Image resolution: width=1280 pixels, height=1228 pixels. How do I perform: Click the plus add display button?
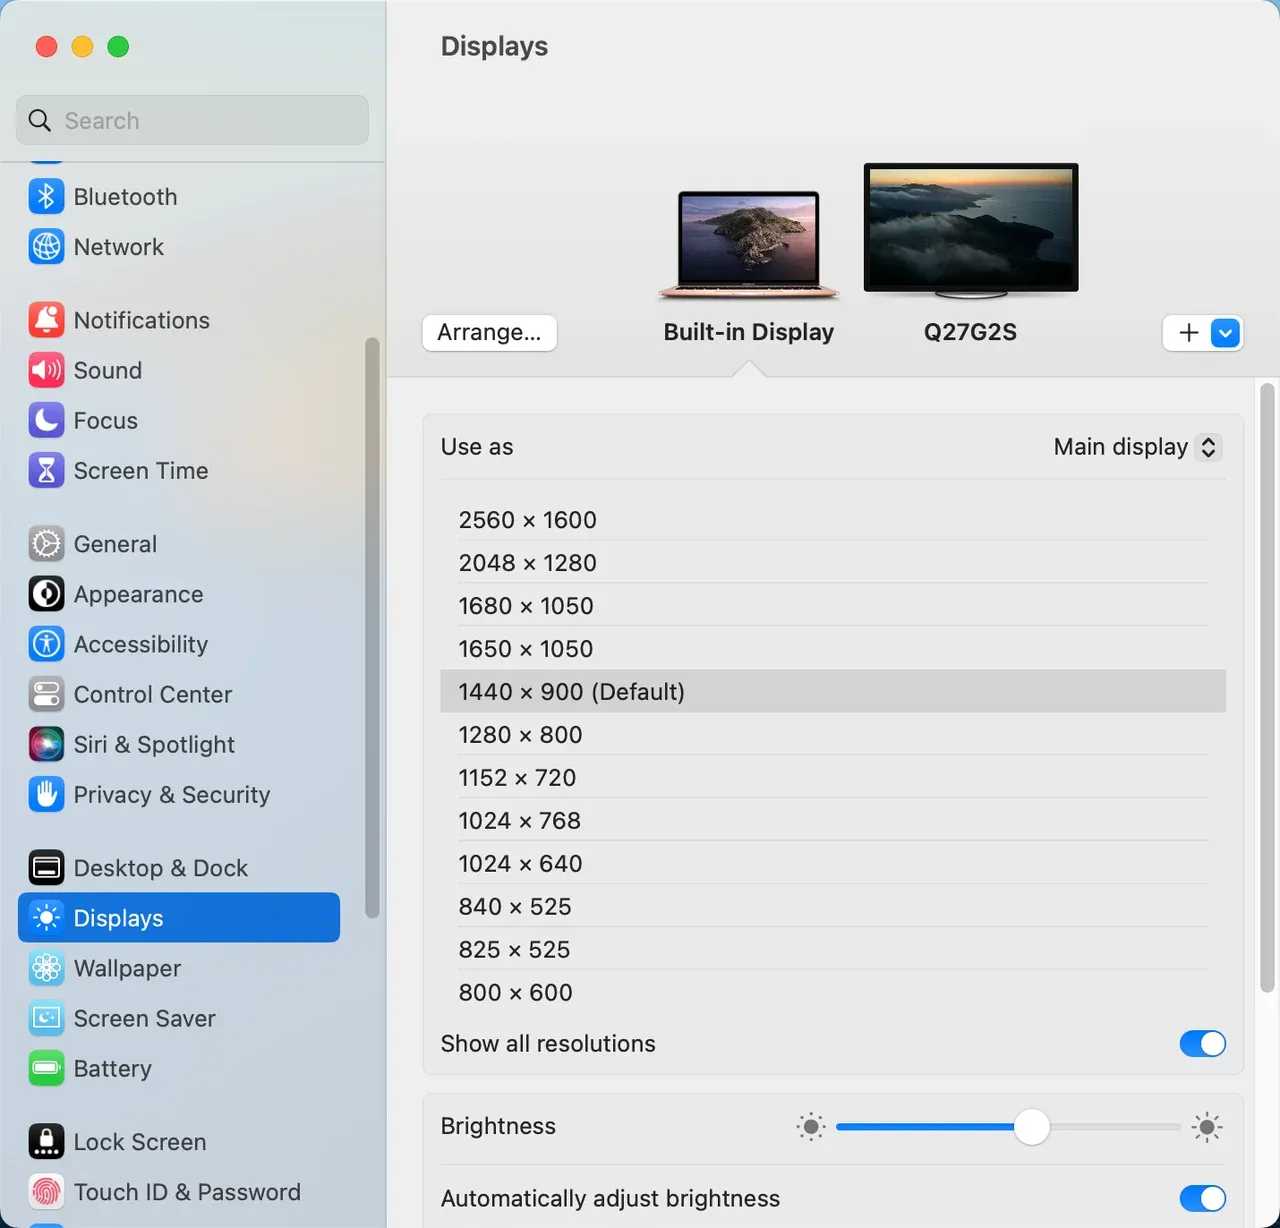1188,333
